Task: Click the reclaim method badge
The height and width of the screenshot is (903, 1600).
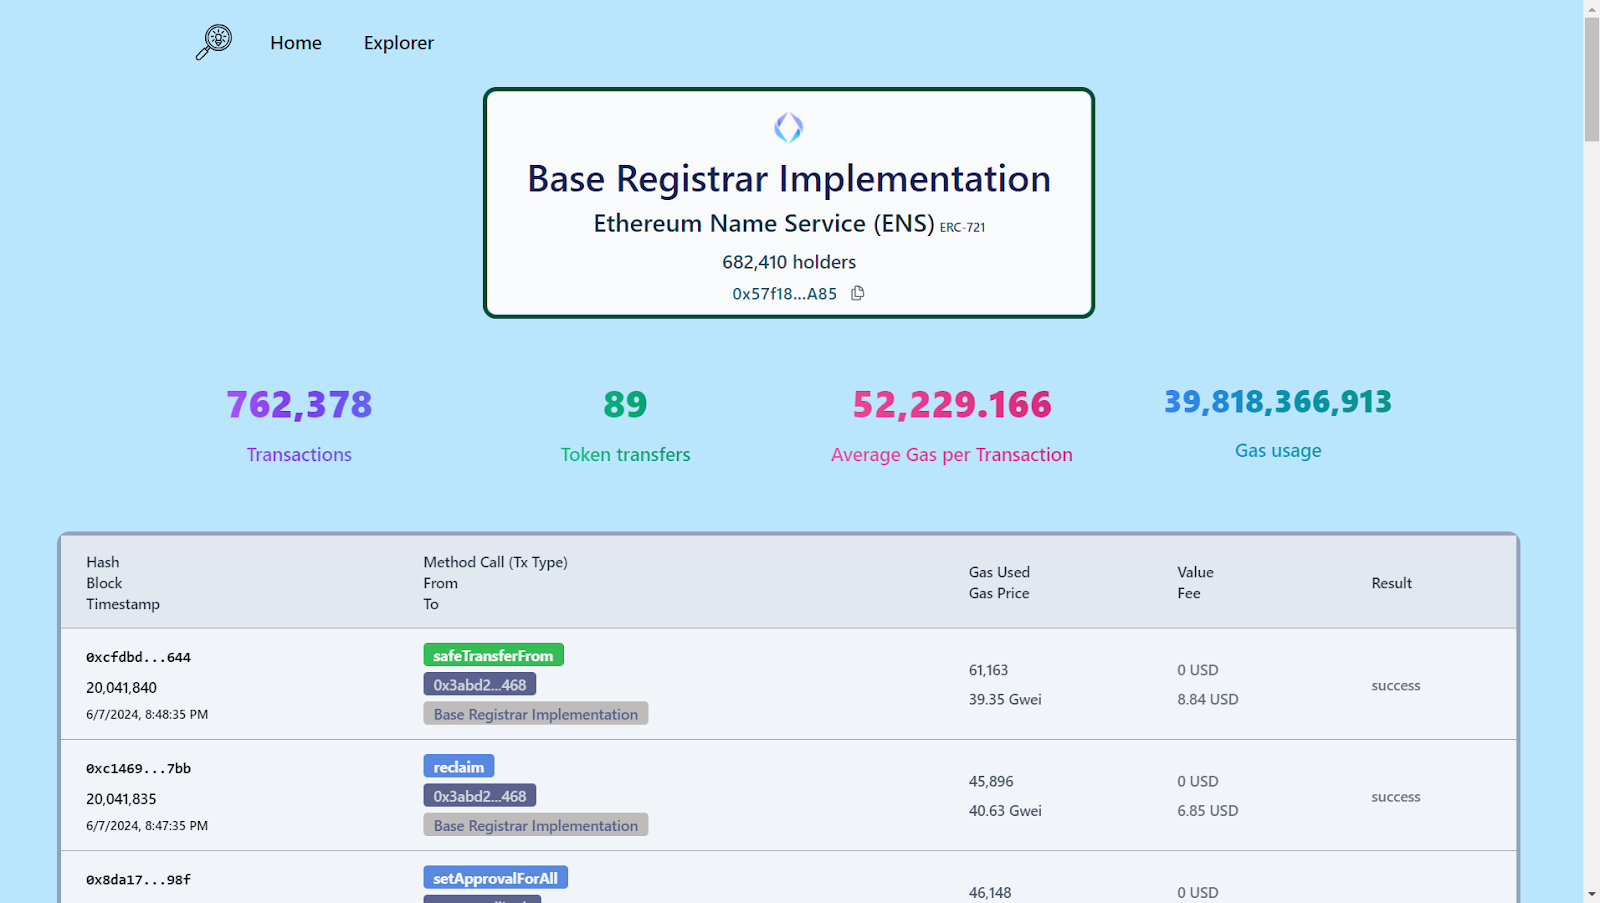Action: 459,766
